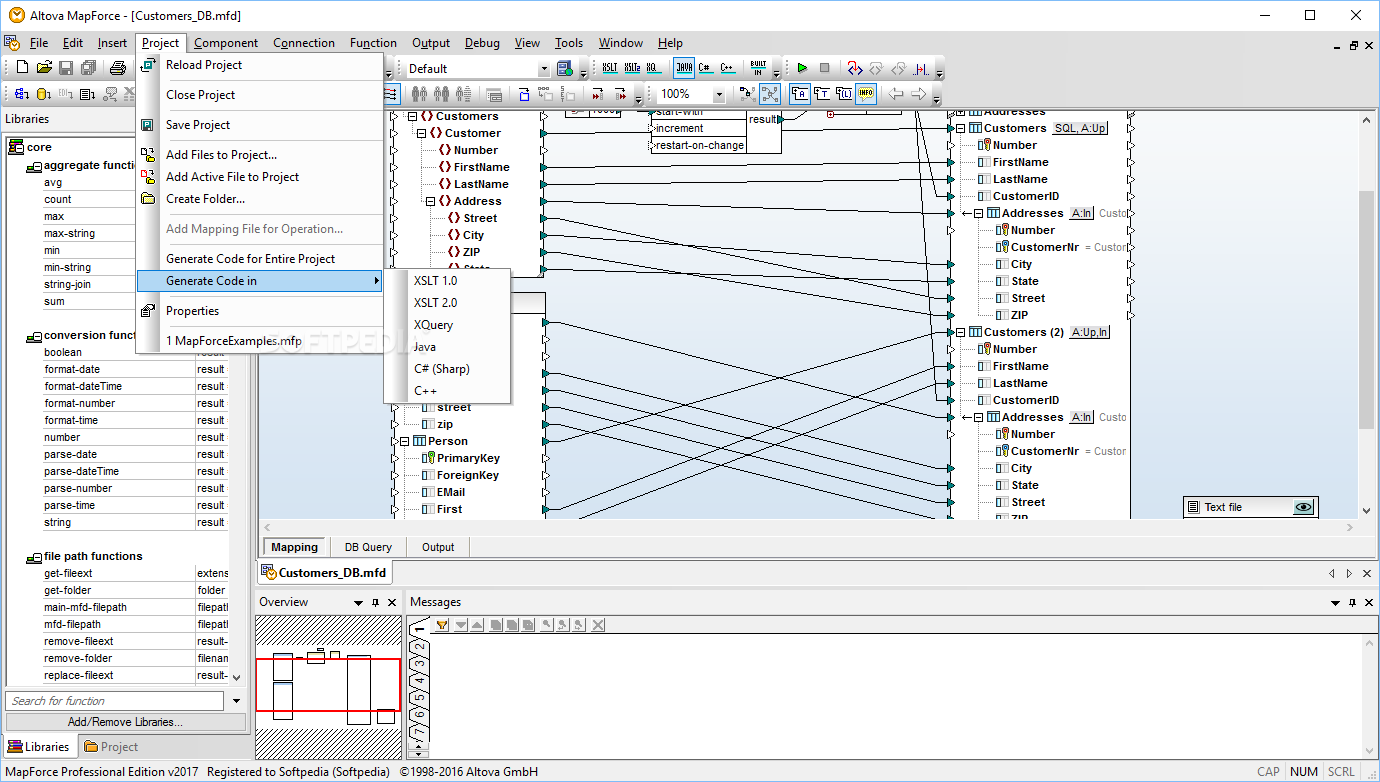Image resolution: width=1380 pixels, height=782 pixels.
Task: Select XSLT output language icon
Action: [x=610, y=68]
